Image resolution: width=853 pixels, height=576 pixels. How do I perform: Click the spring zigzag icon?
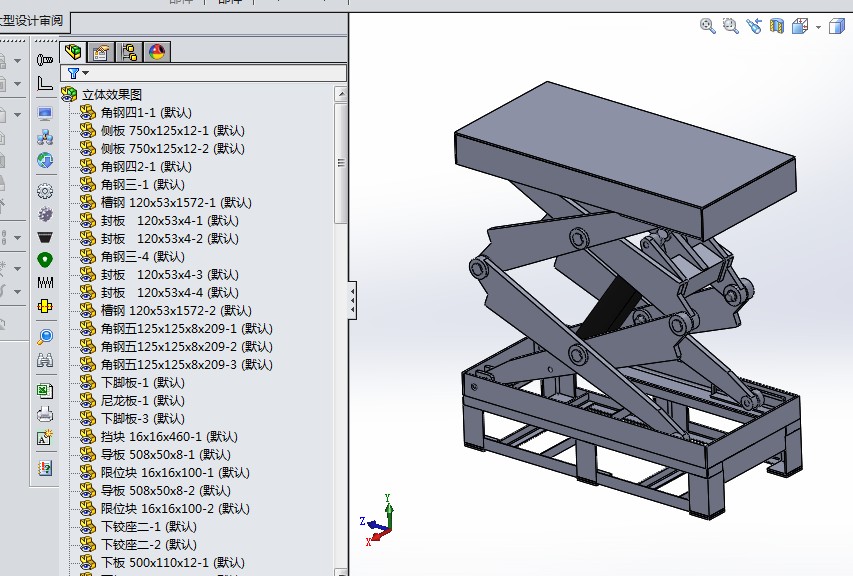[x=45, y=283]
